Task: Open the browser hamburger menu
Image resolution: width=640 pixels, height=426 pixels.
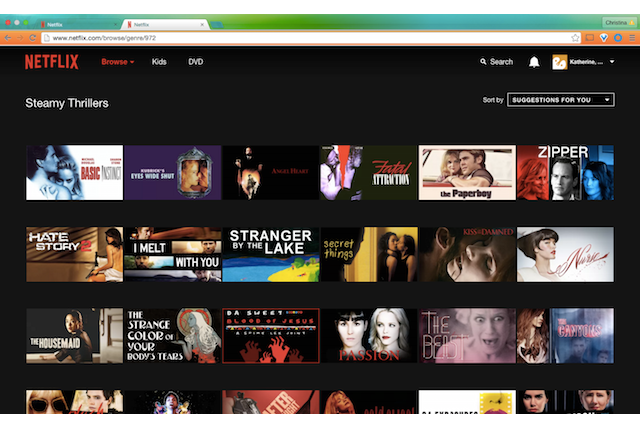Action: (631, 37)
